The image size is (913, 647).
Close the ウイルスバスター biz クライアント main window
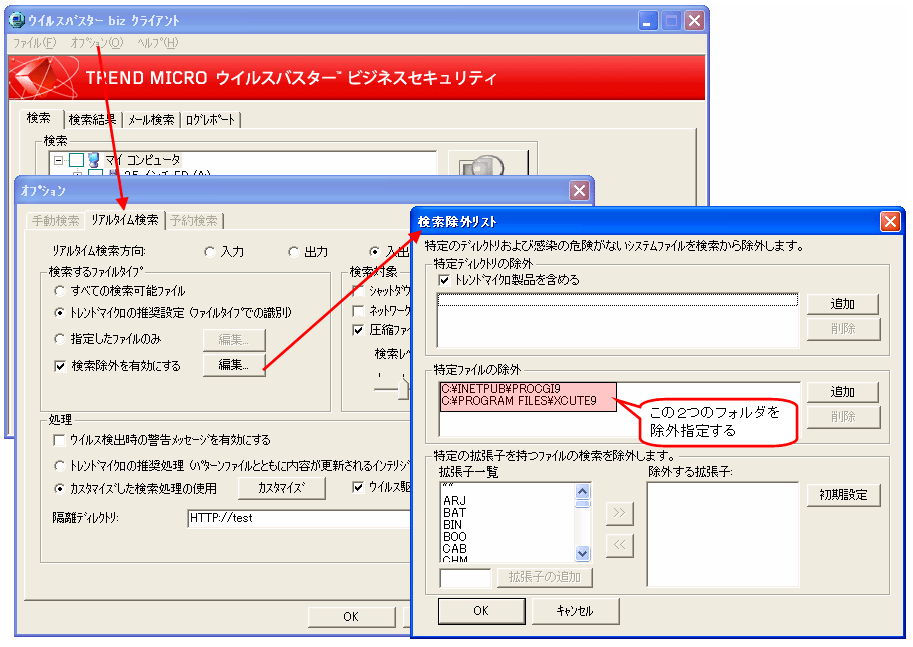coord(693,21)
